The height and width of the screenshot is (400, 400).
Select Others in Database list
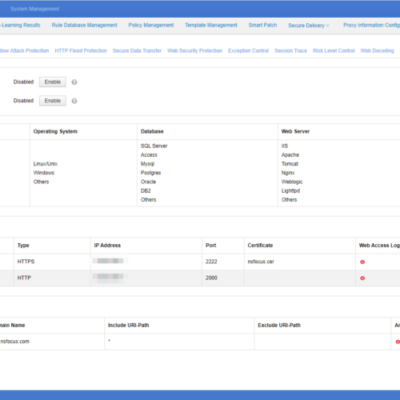click(148, 200)
